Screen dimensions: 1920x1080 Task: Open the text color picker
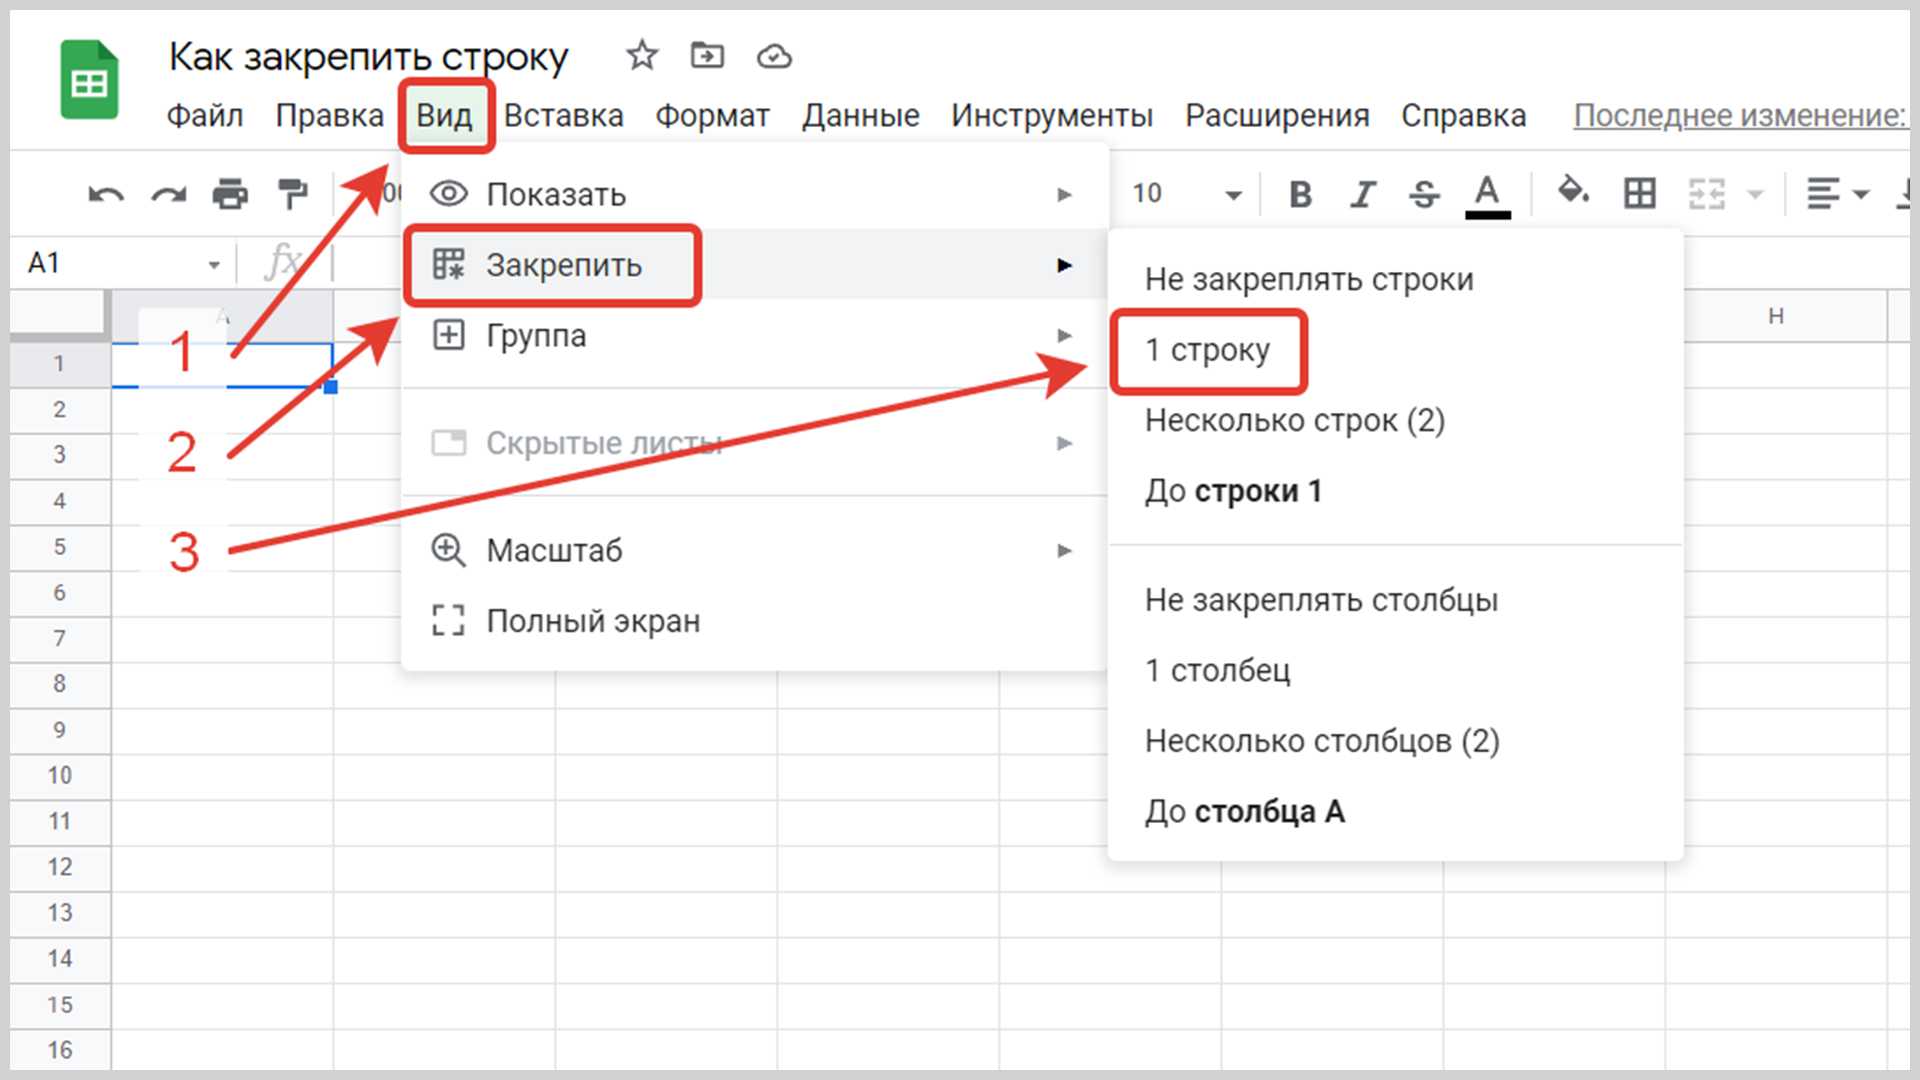pyautogui.click(x=1487, y=195)
